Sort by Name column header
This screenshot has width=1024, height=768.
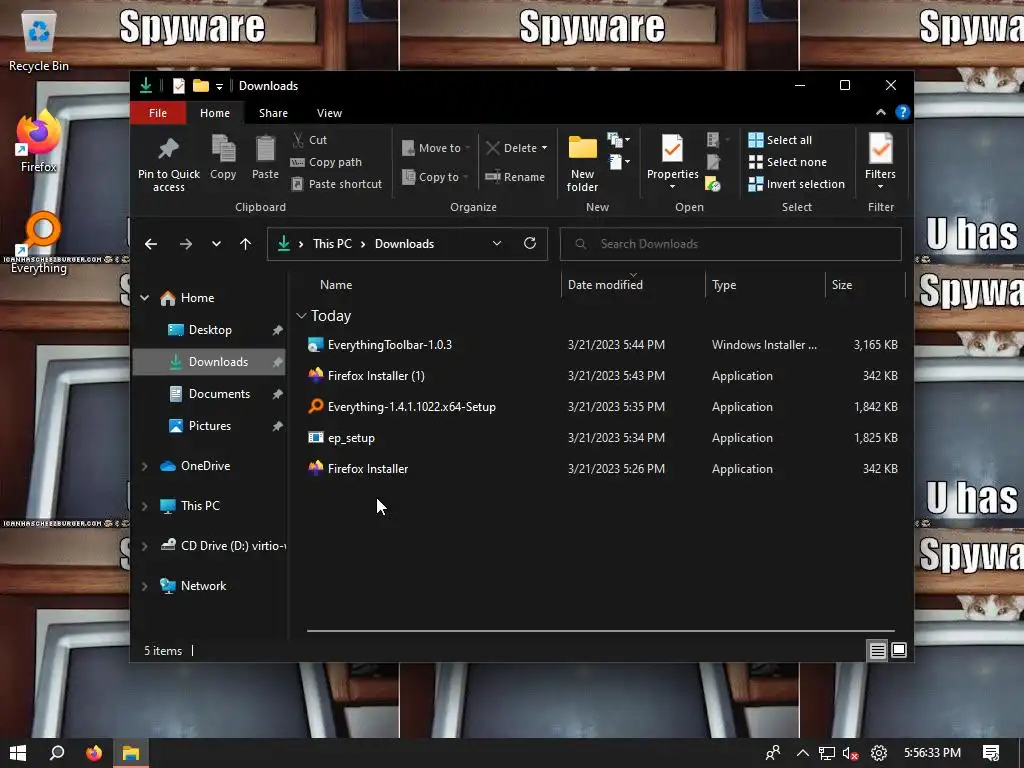[x=336, y=285]
